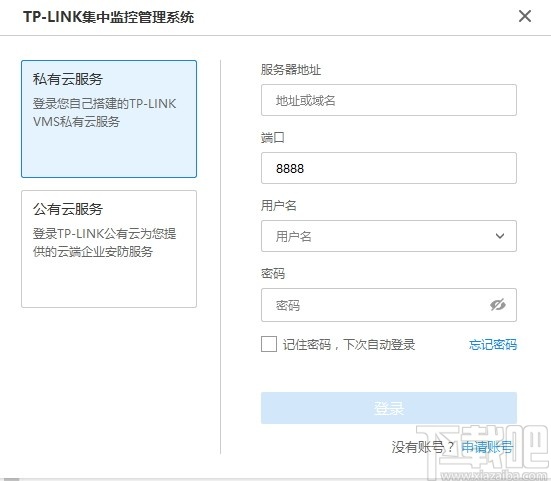
Task: Click the TP-LINK集中监控管理系统 window title
Action: 108,17
